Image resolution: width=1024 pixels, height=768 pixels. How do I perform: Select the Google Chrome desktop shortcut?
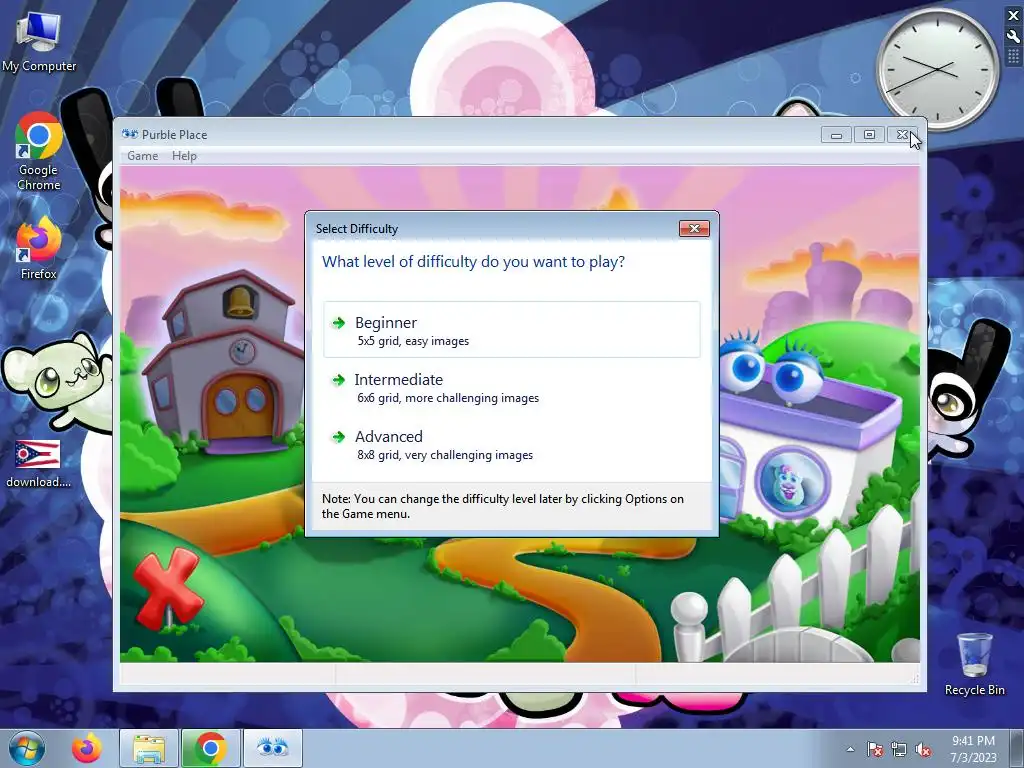tap(39, 152)
